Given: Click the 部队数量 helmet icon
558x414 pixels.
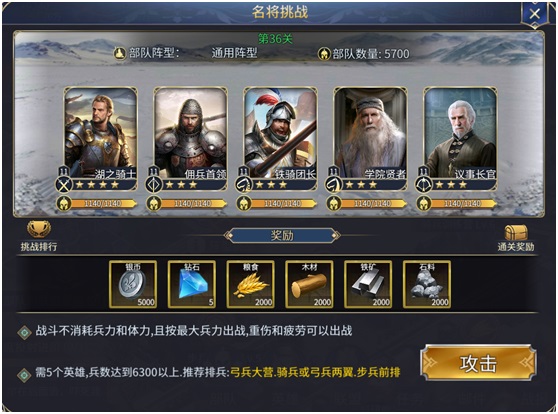Looking at the screenshot, I should [x=324, y=54].
